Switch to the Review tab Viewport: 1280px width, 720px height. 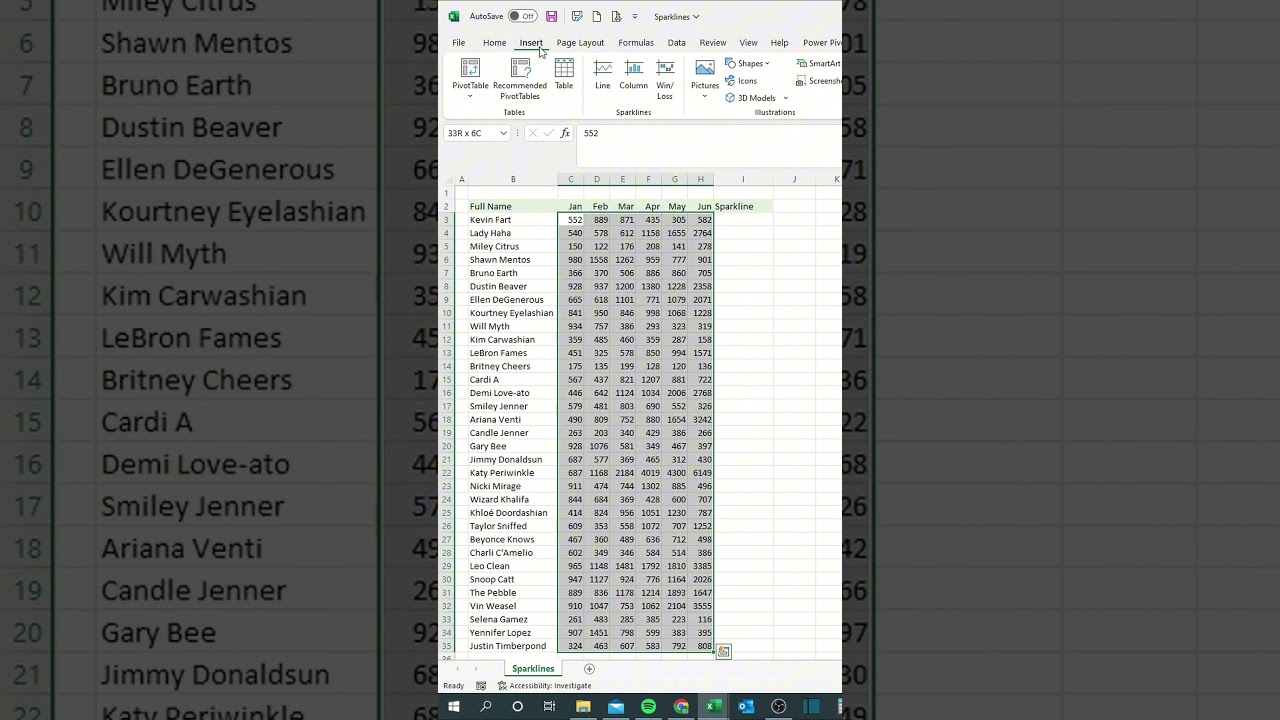point(713,43)
